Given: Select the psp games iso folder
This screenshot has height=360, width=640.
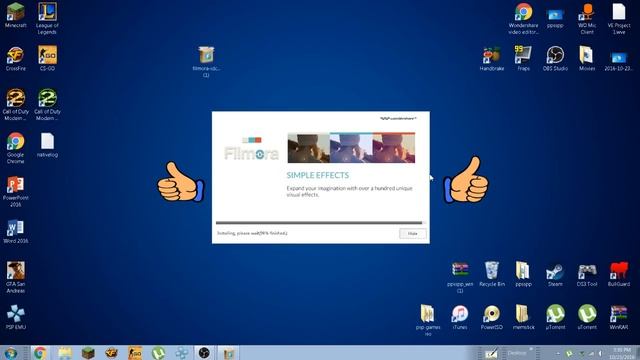Looking at the screenshot, I should pyautogui.click(x=428, y=320).
